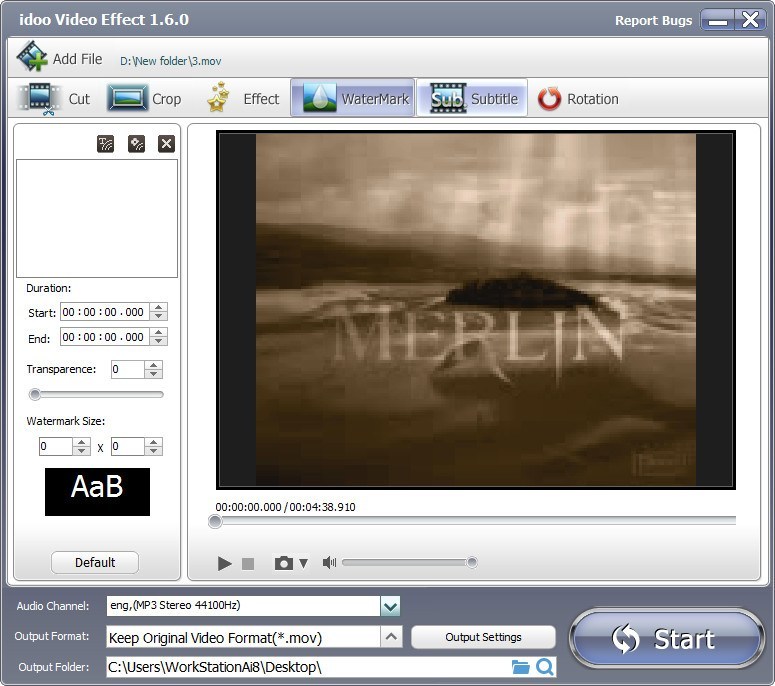Increase Transparence with spinner up arrow
775x686 pixels.
tap(154, 365)
